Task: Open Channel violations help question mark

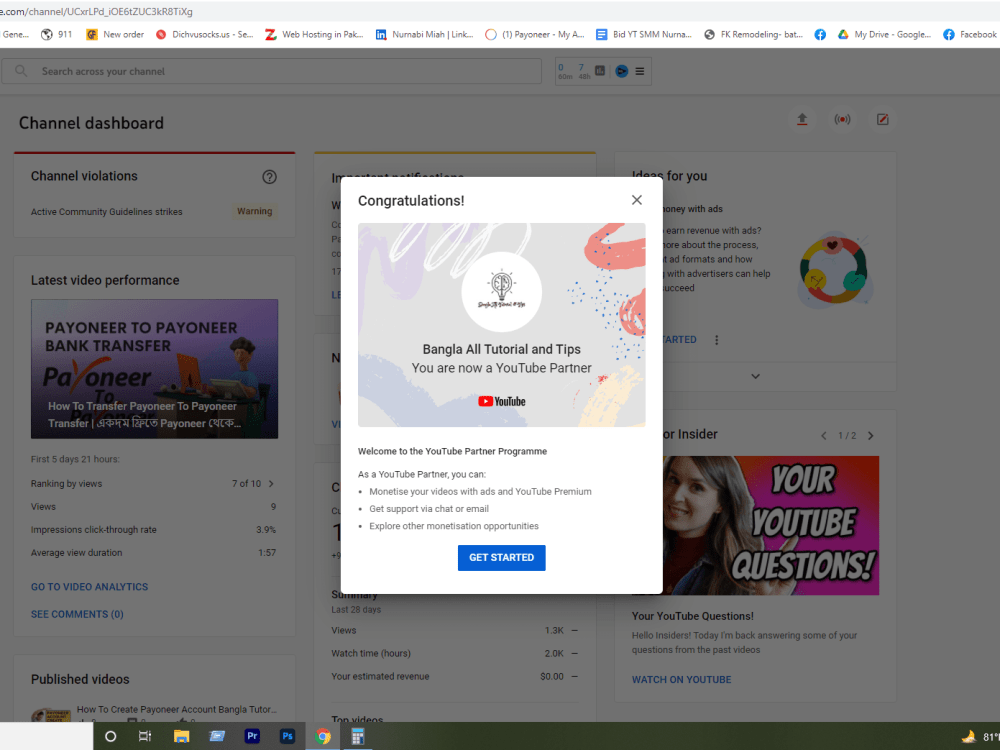Action: [269, 177]
